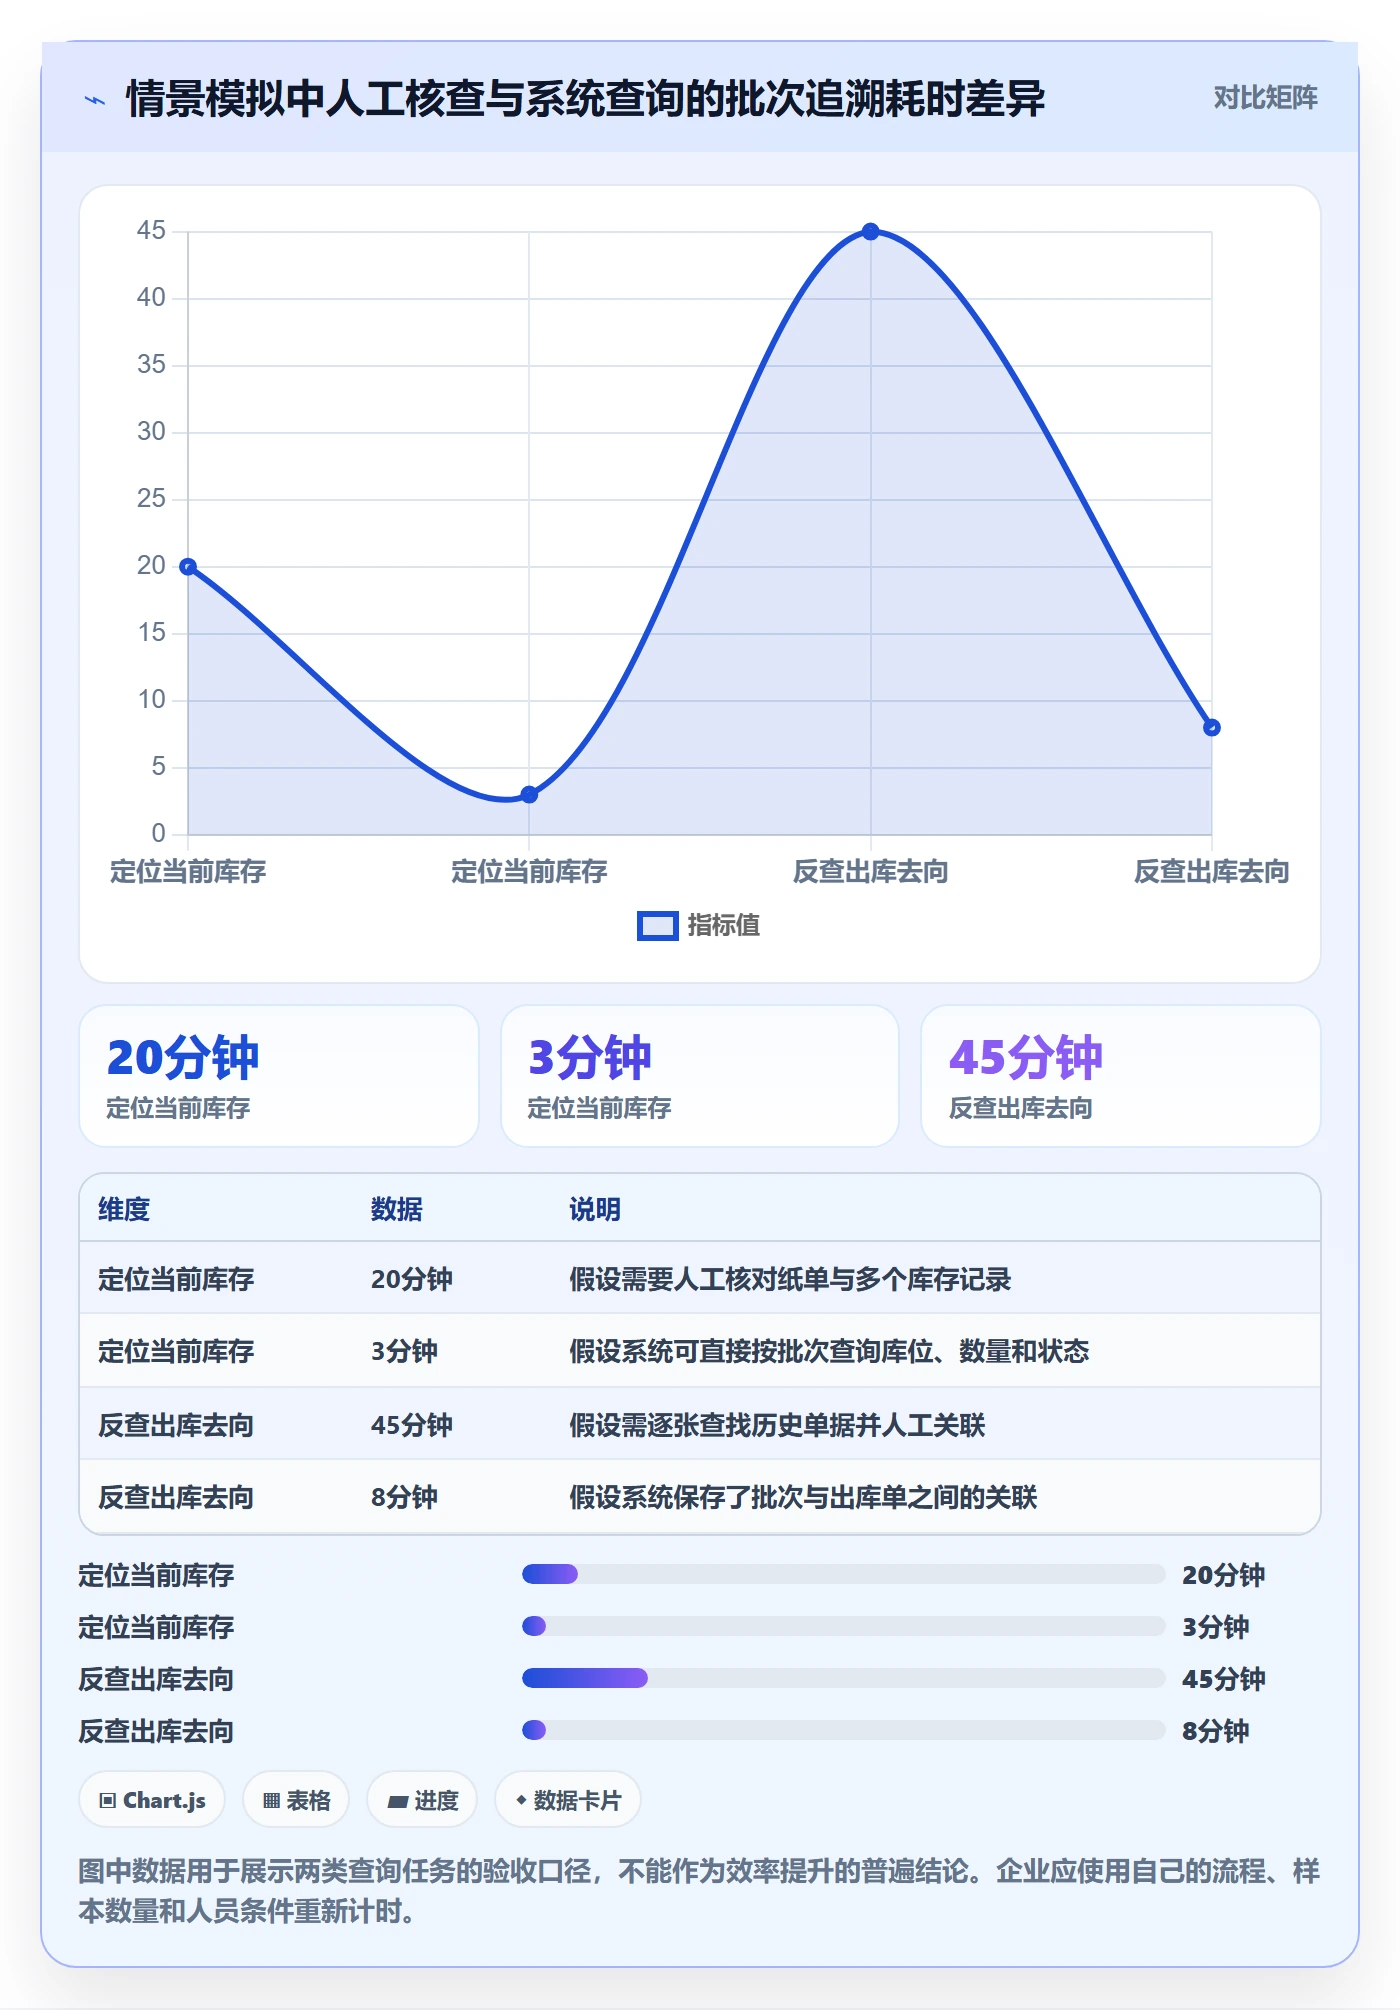Click the 45分钟 table cell
The image size is (1400, 2010).
(x=412, y=1425)
